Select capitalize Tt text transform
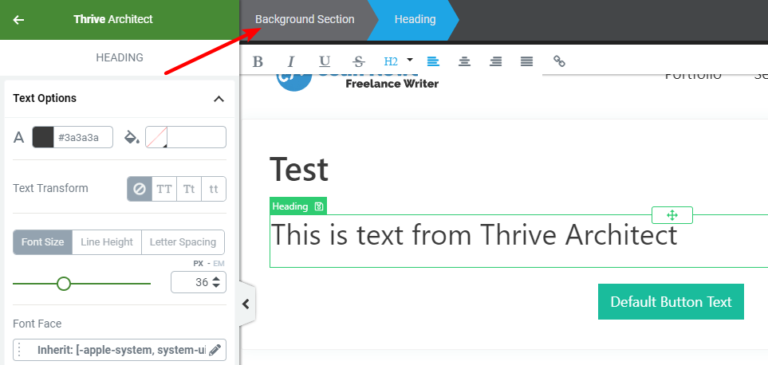Image resolution: width=768 pixels, height=365 pixels. 189,189
